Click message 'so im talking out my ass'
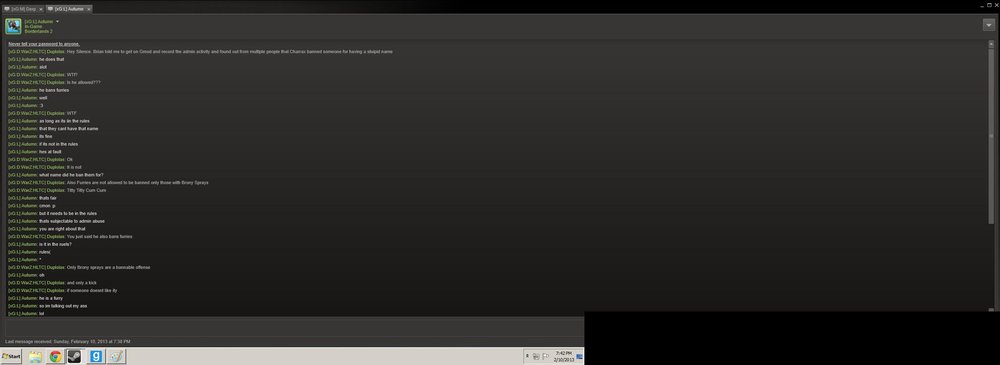 click(x=63, y=306)
